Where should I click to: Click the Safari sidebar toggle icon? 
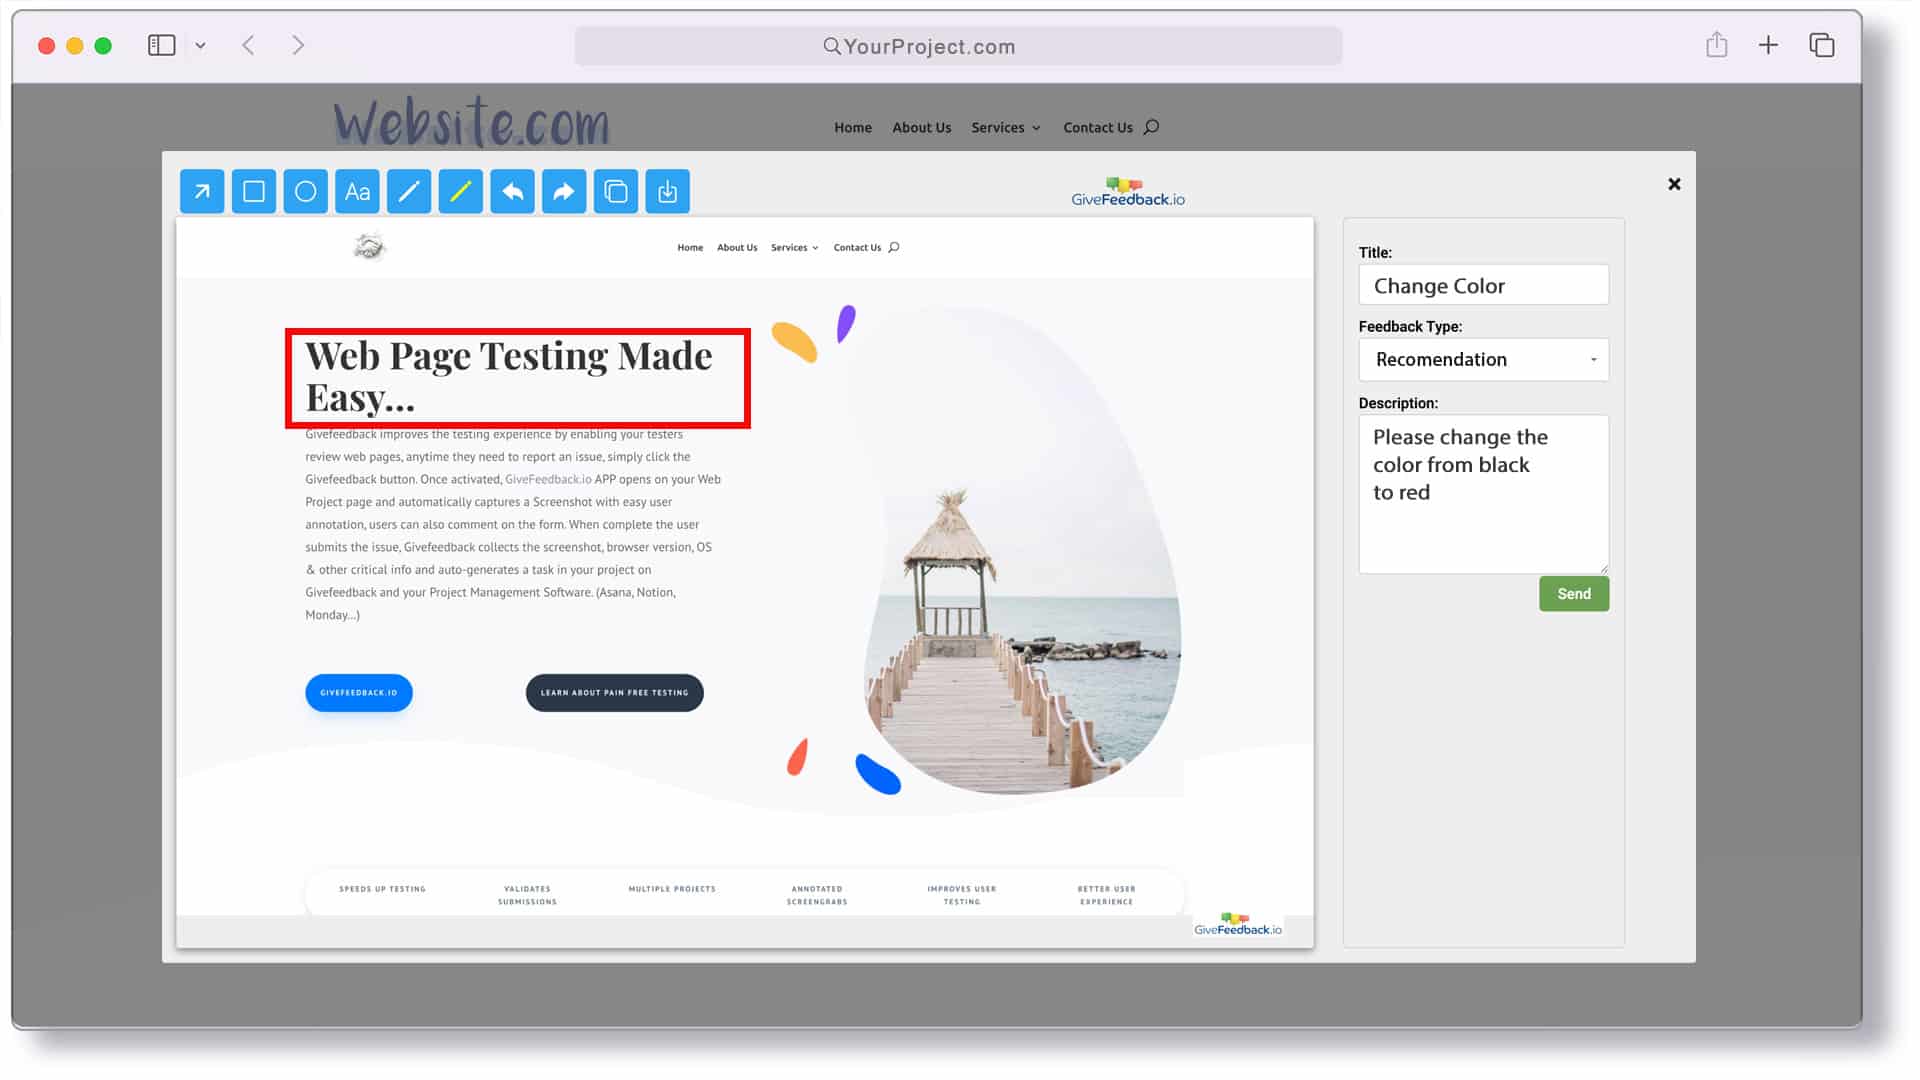pos(161,45)
